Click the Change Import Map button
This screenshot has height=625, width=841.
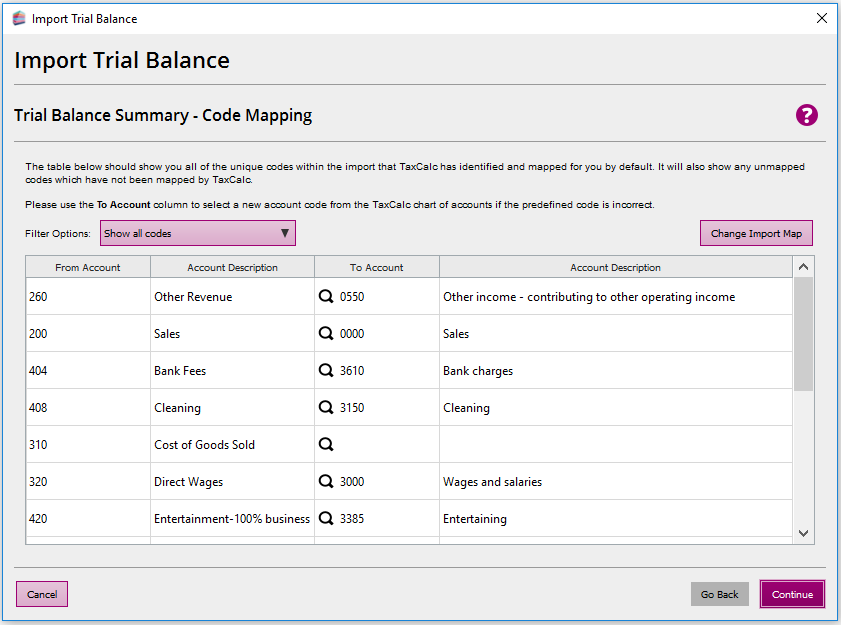point(756,233)
